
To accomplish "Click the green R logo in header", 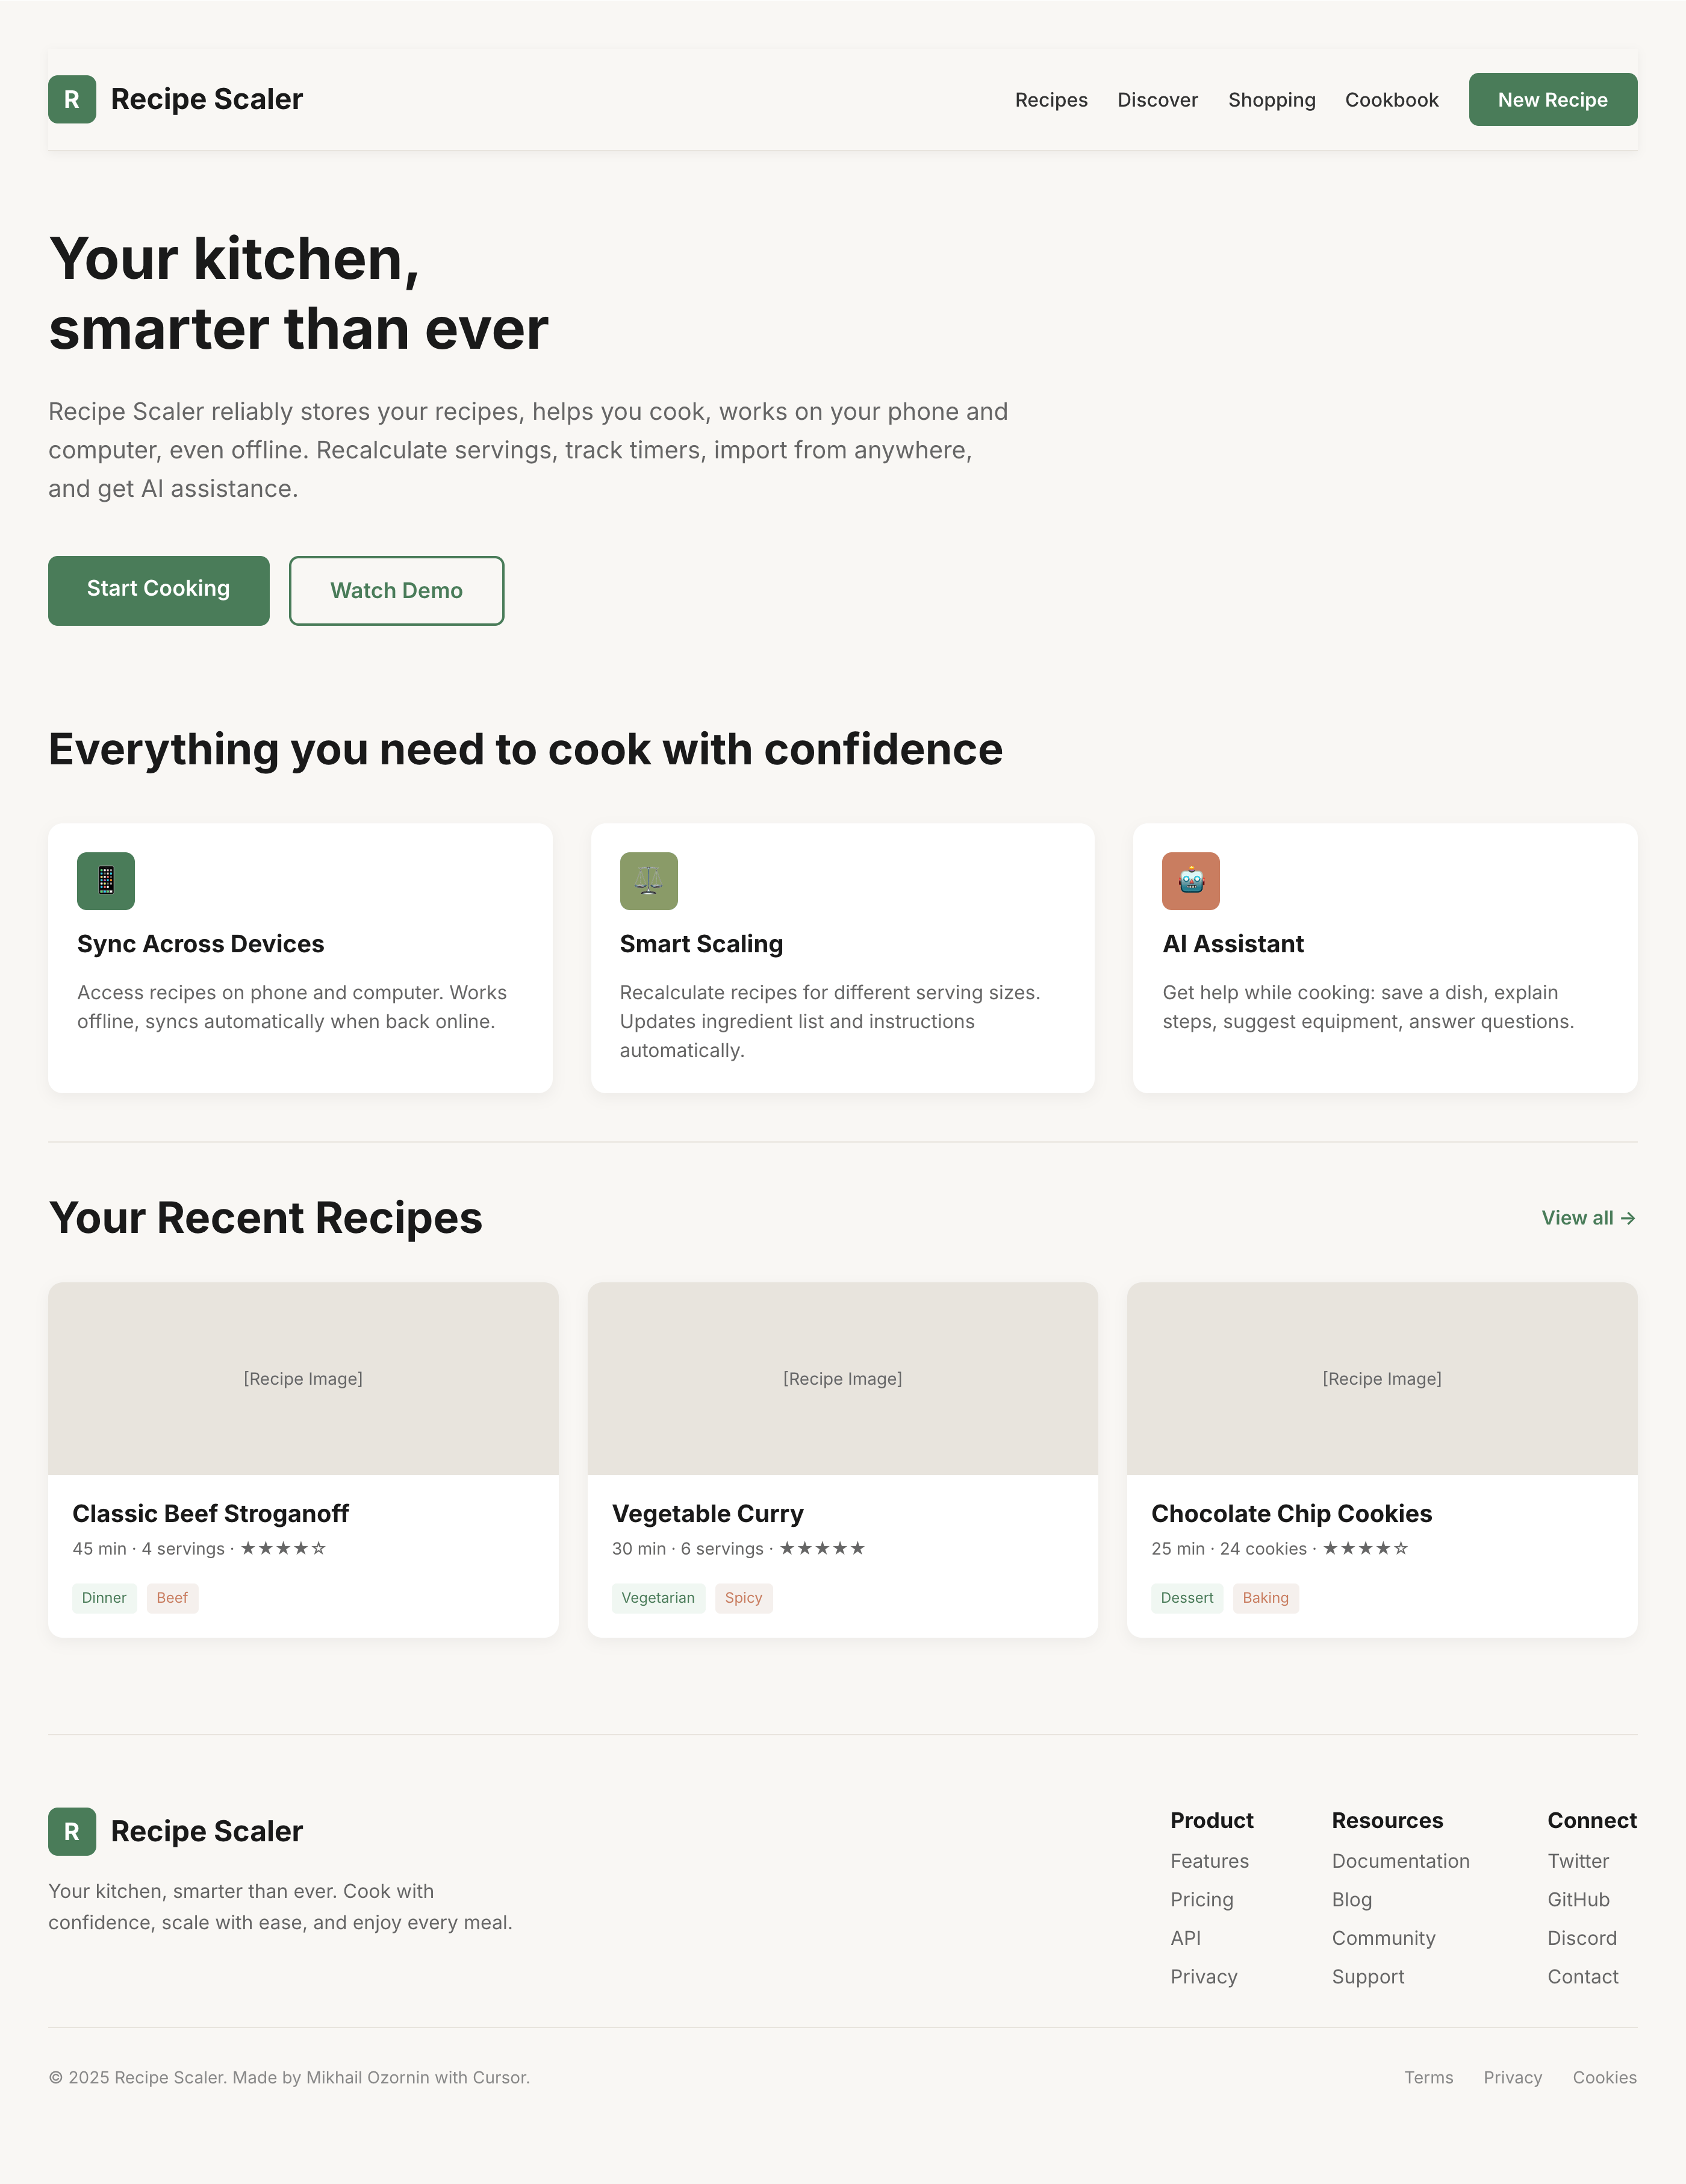I will (x=72, y=99).
